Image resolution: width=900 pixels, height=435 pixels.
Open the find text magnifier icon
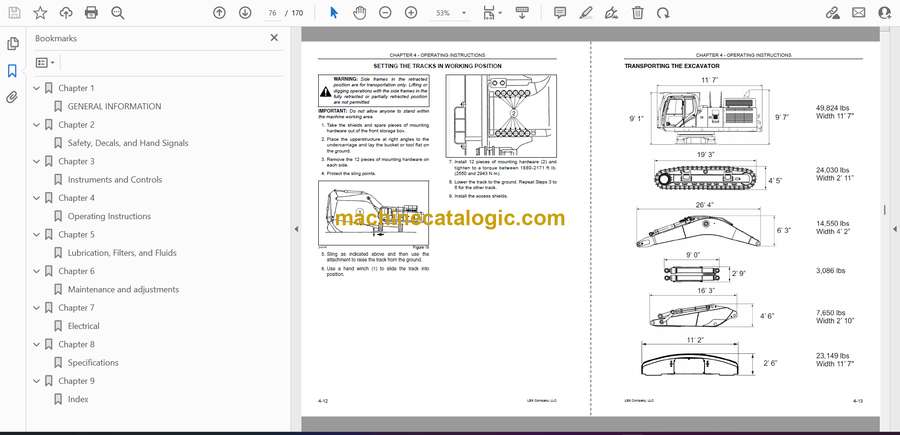point(118,13)
